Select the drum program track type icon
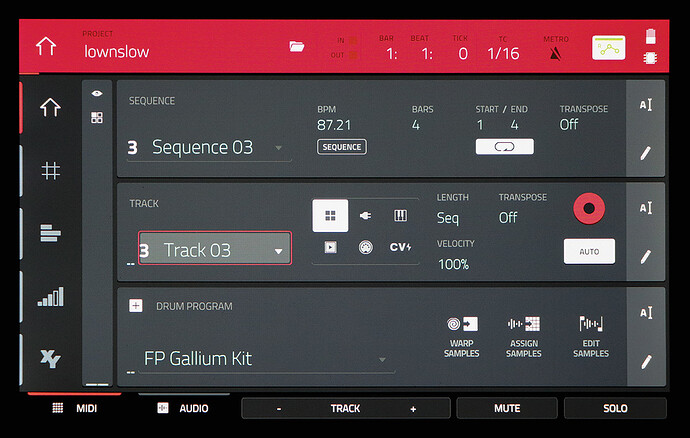The image size is (690, 438). [330, 215]
